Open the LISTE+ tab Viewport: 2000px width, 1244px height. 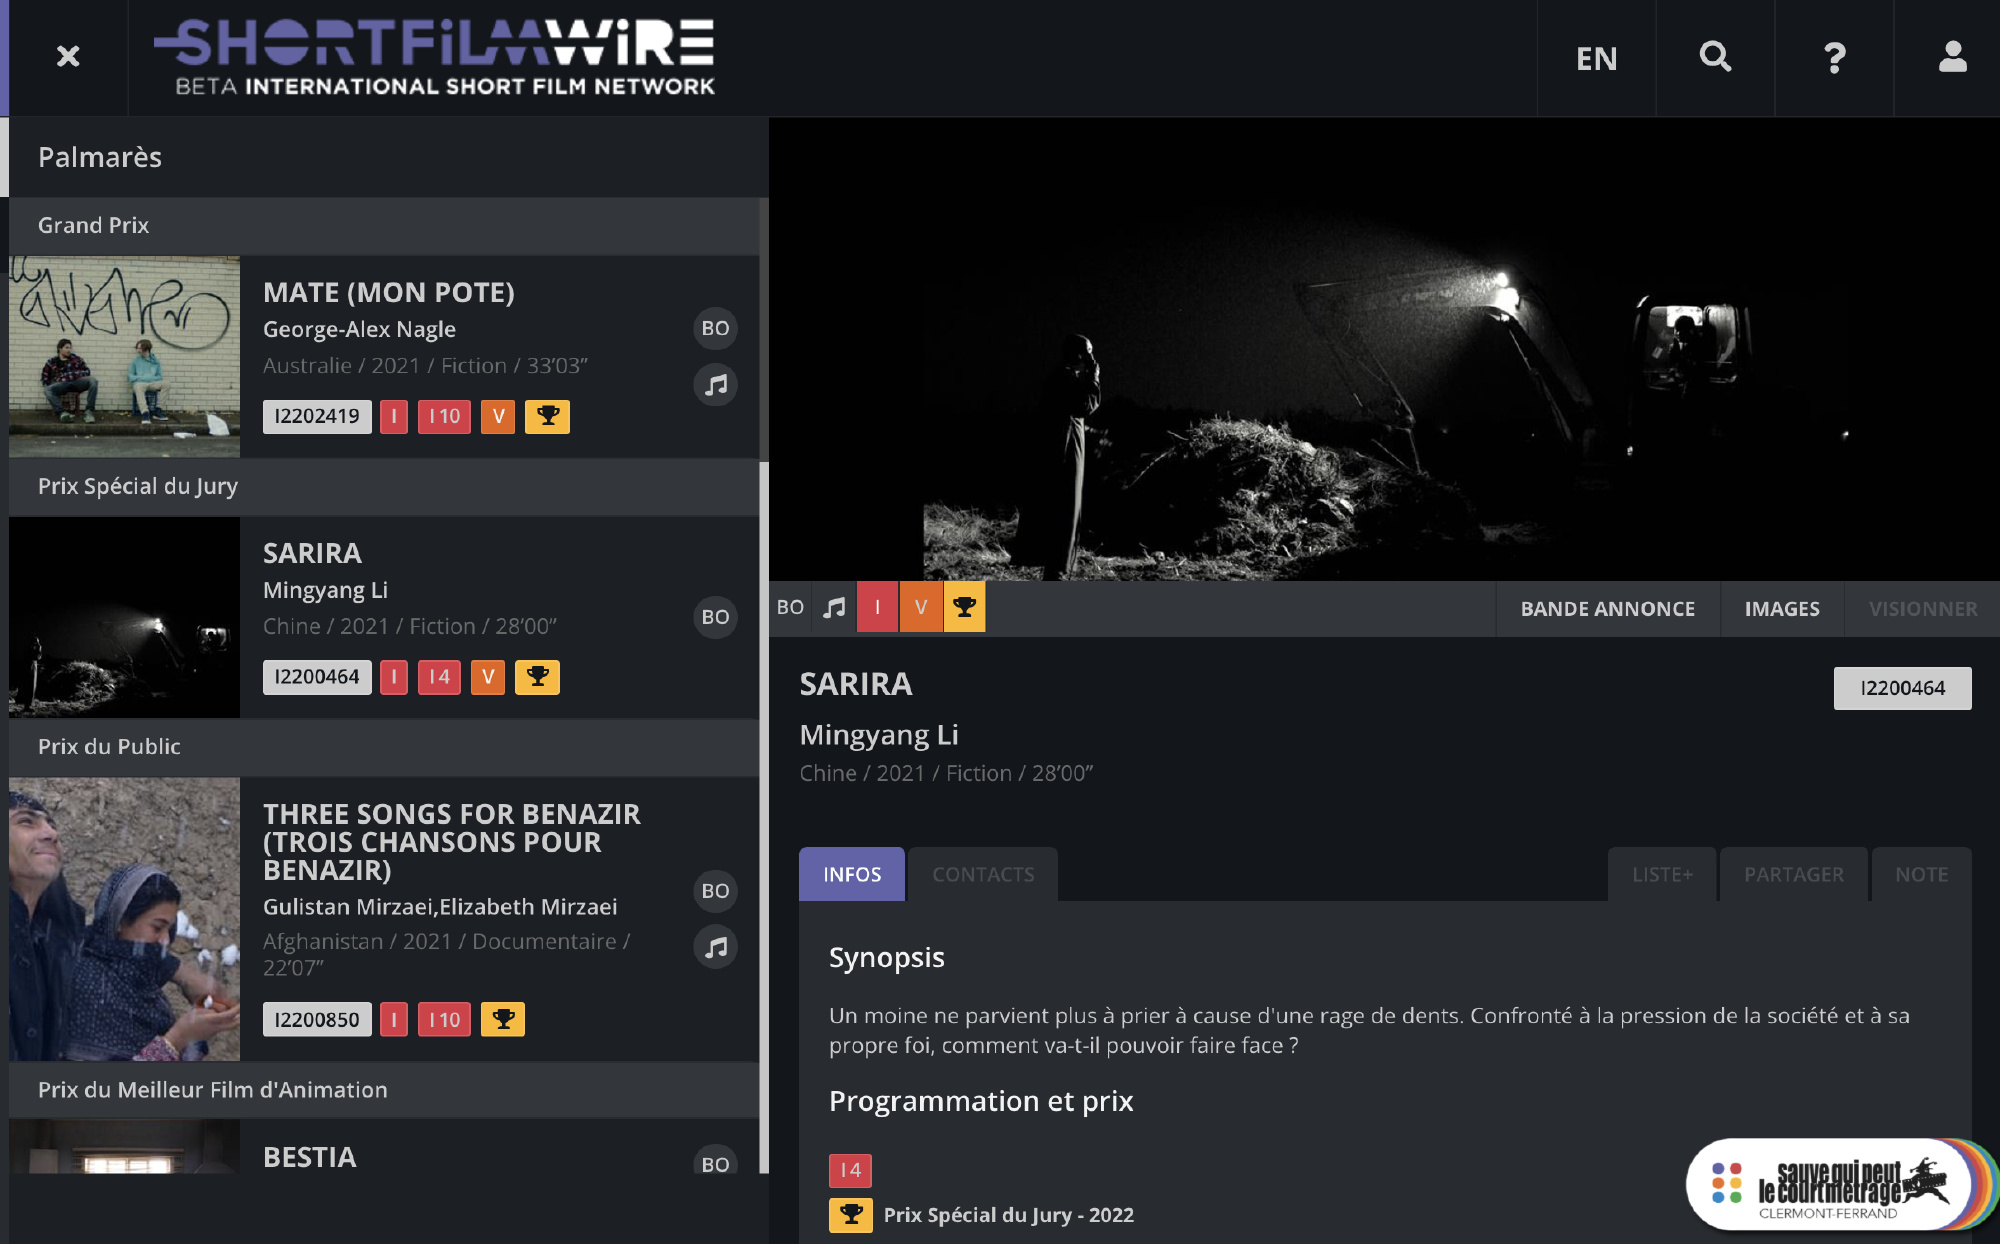[x=1662, y=874]
